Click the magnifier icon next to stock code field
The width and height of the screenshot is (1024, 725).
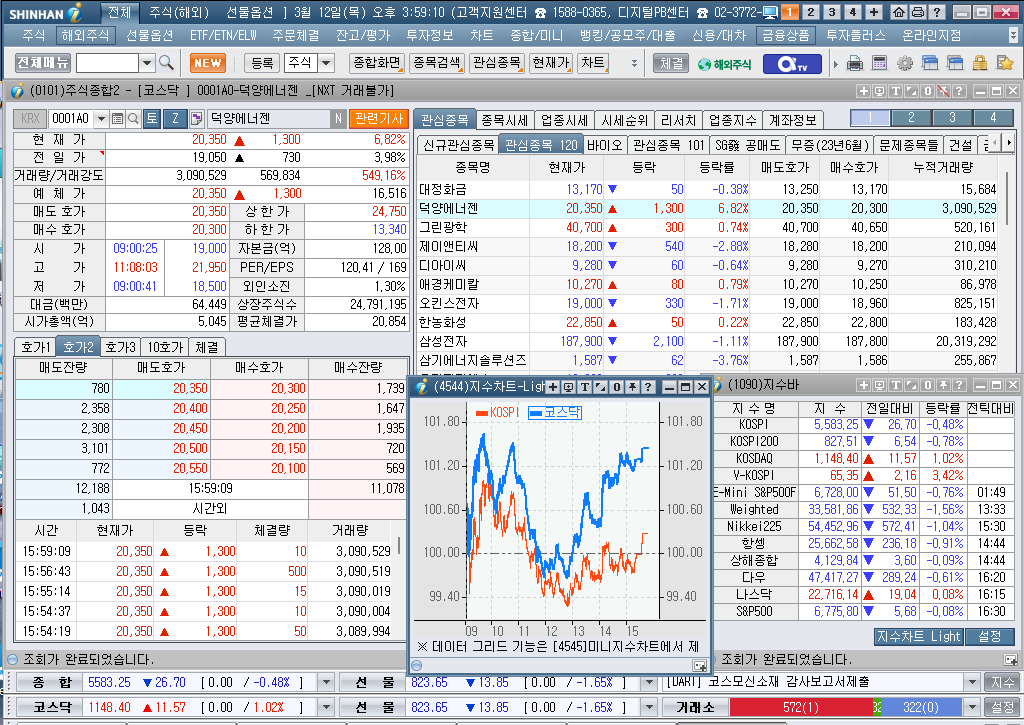(x=133, y=118)
